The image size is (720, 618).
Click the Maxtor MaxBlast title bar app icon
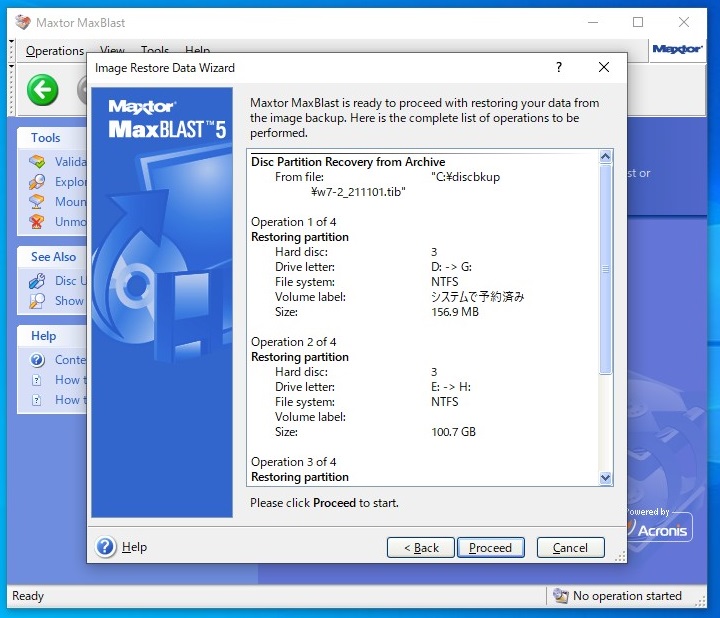click(22, 22)
